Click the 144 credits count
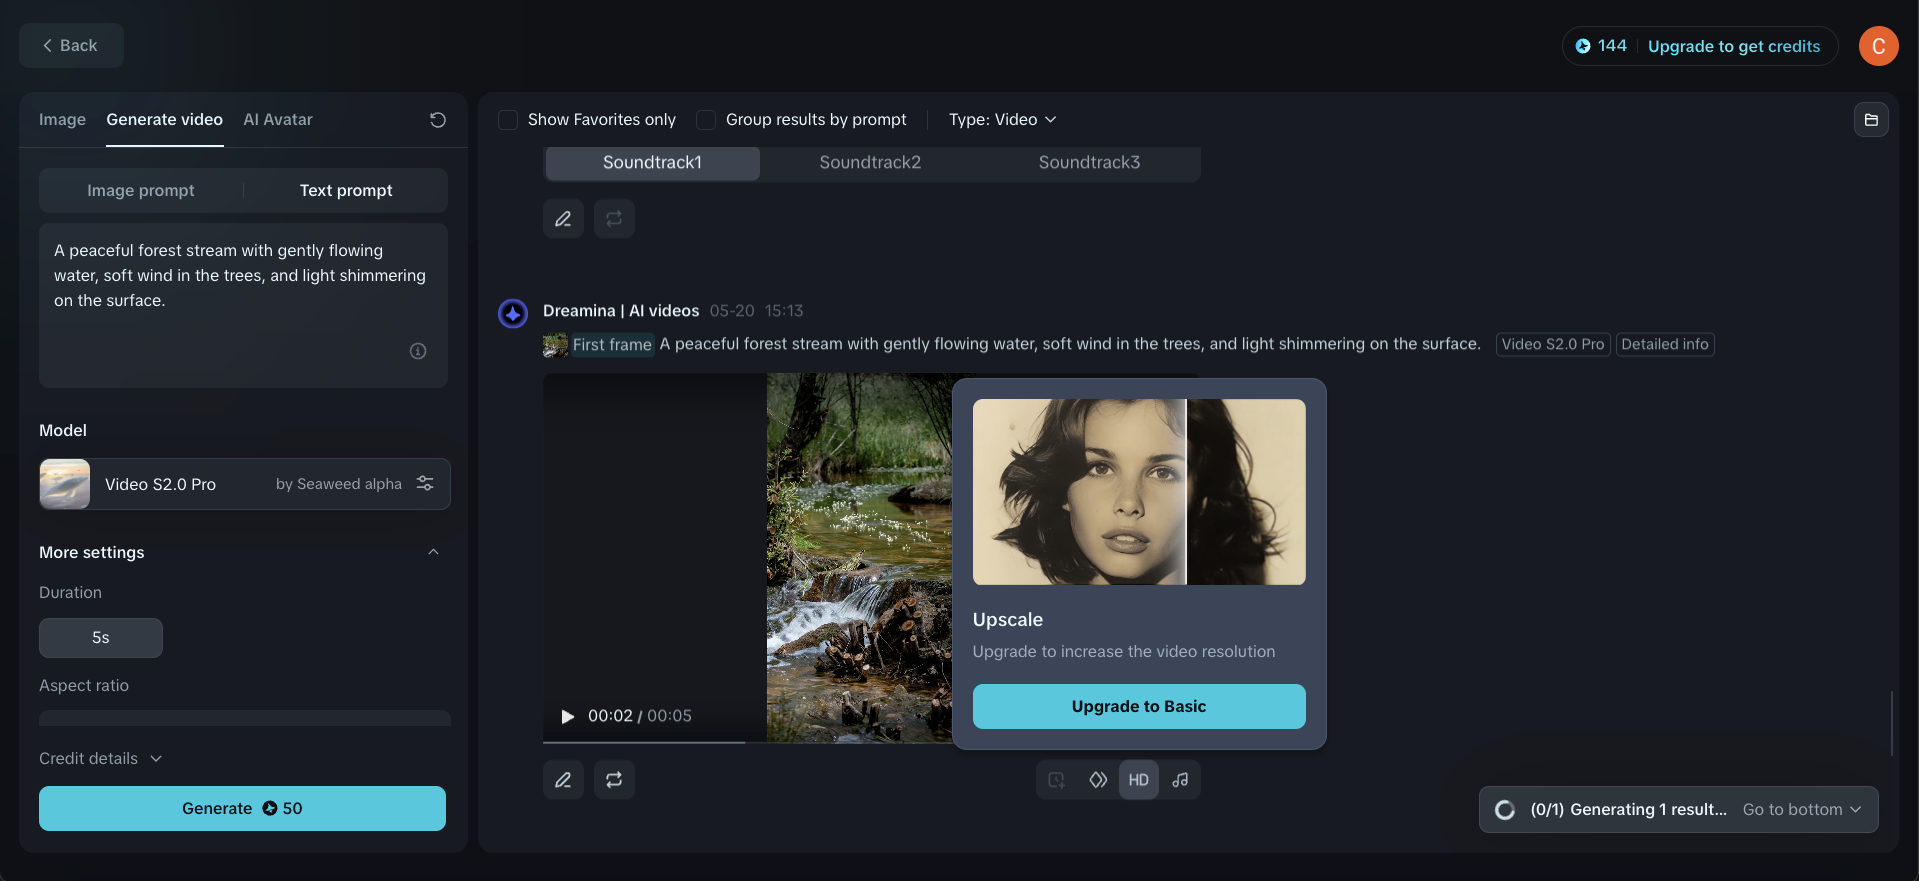 click(x=1612, y=46)
